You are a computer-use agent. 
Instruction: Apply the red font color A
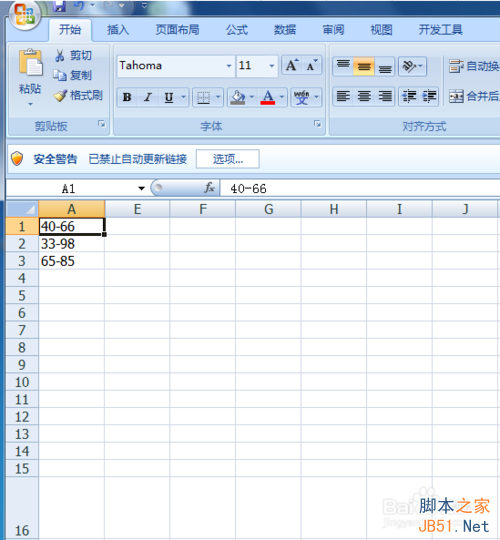pos(268,97)
